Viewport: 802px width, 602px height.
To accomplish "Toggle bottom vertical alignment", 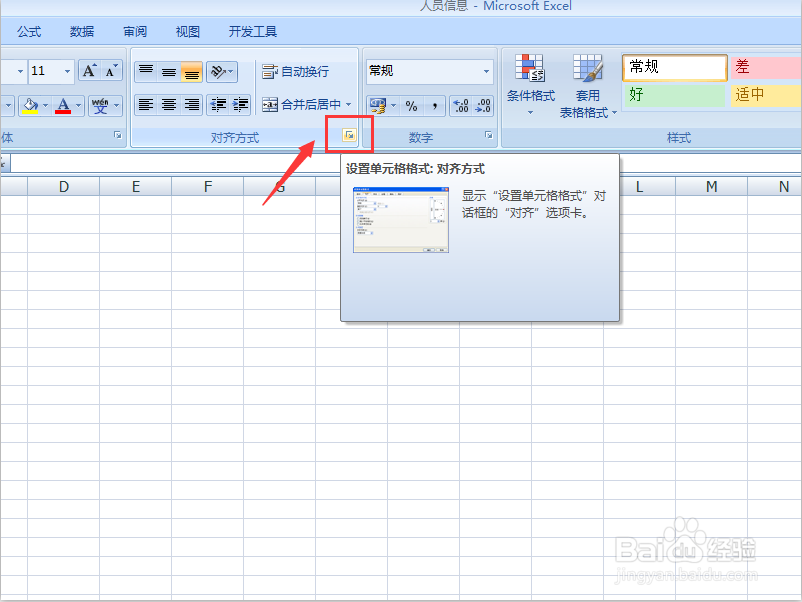I will (192, 72).
